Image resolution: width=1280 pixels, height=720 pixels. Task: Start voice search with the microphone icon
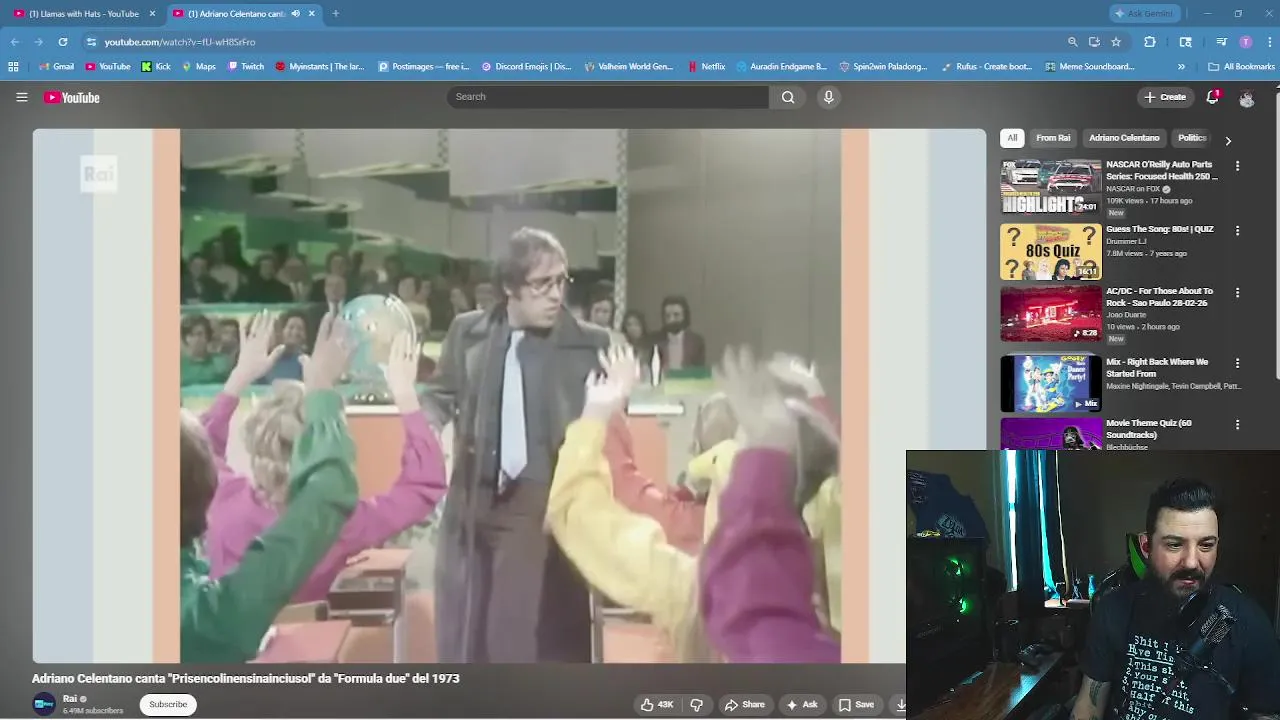[x=828, y=97]
